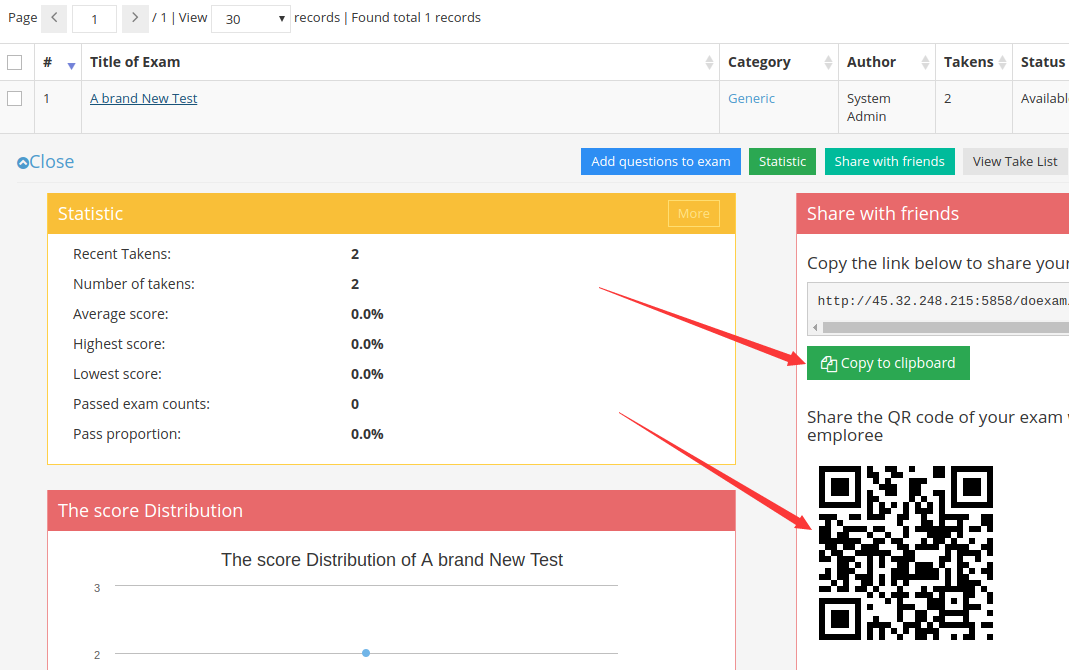Click the Average score label
1069x670 pixels.
(121, 314)
